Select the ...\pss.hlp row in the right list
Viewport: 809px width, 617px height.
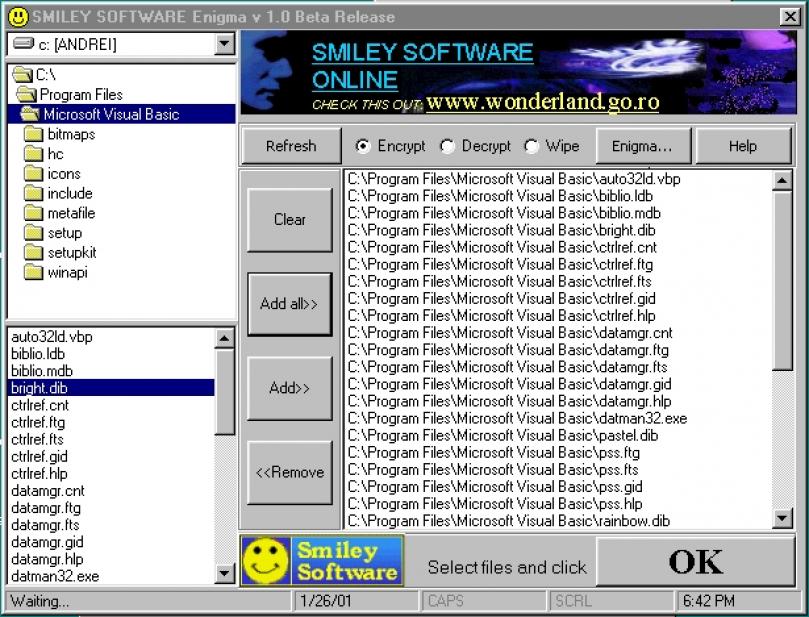(x=559, y=504)
